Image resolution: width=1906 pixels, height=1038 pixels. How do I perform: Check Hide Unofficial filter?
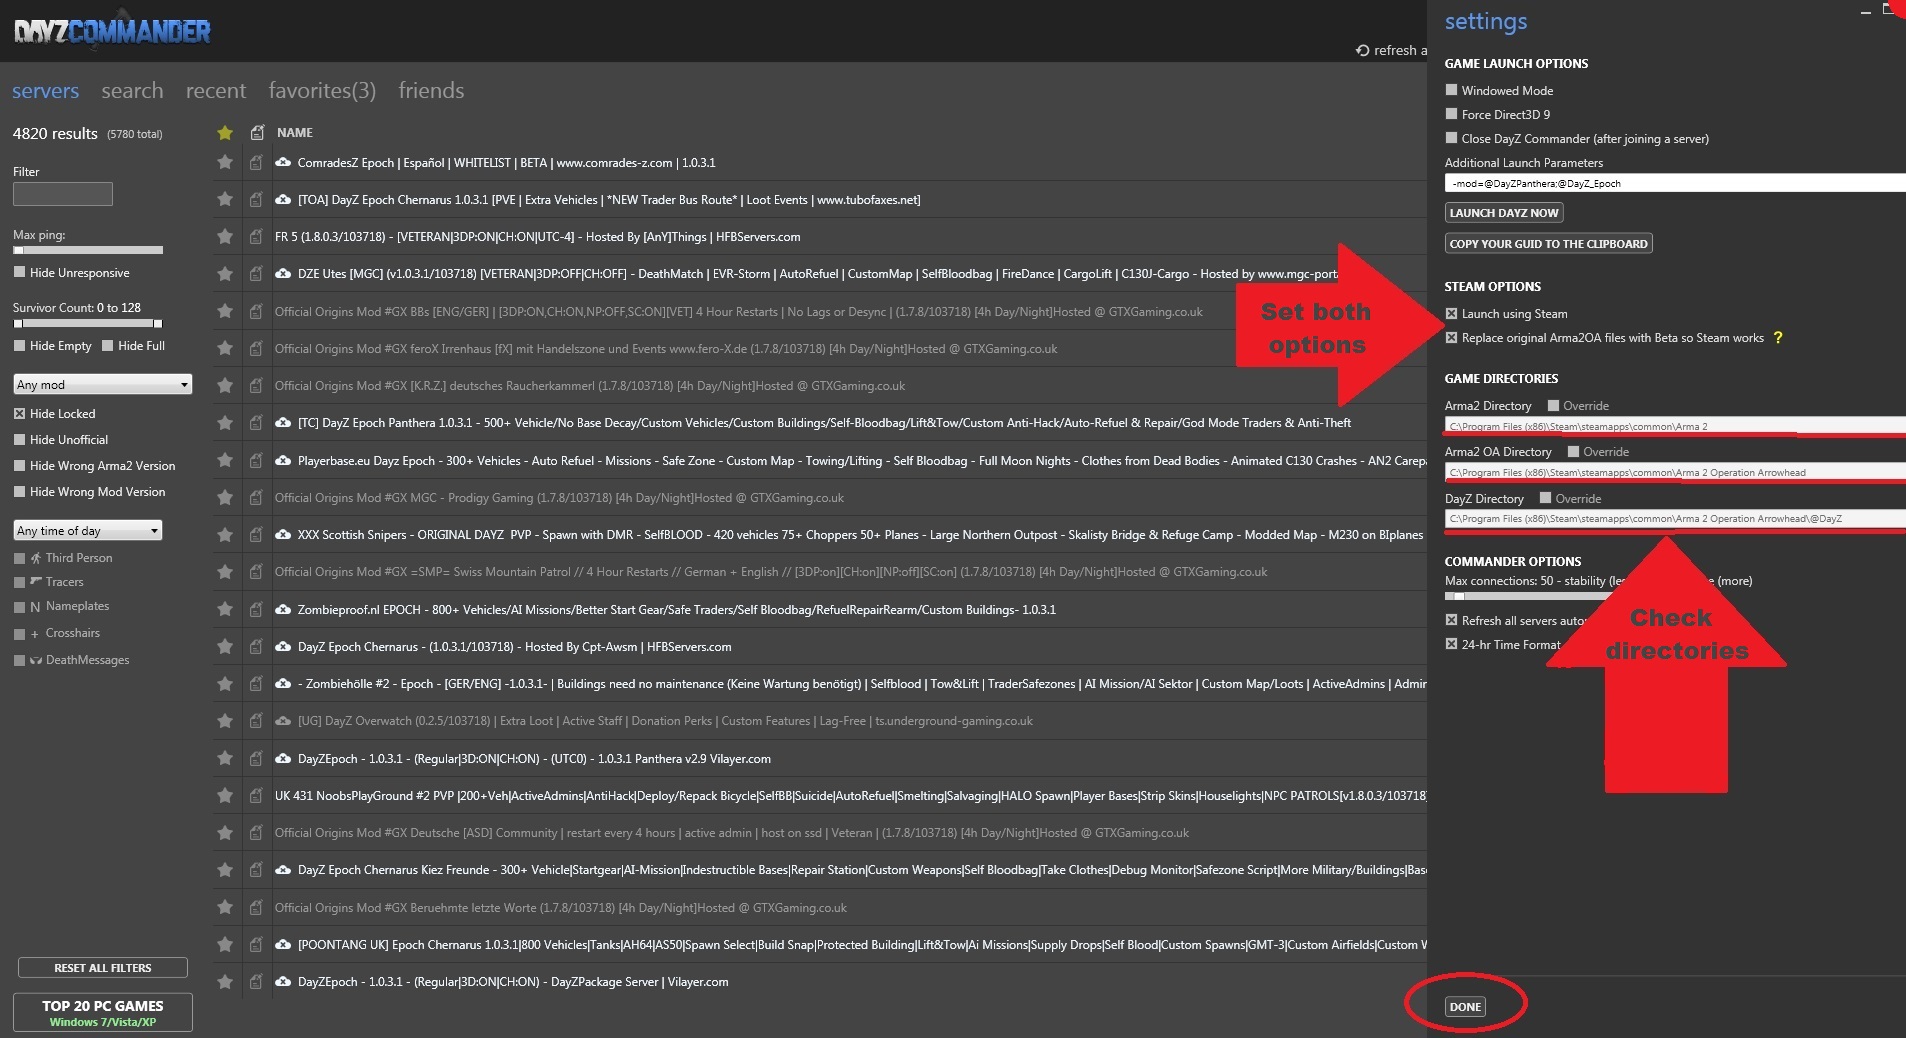pos(19,439)
